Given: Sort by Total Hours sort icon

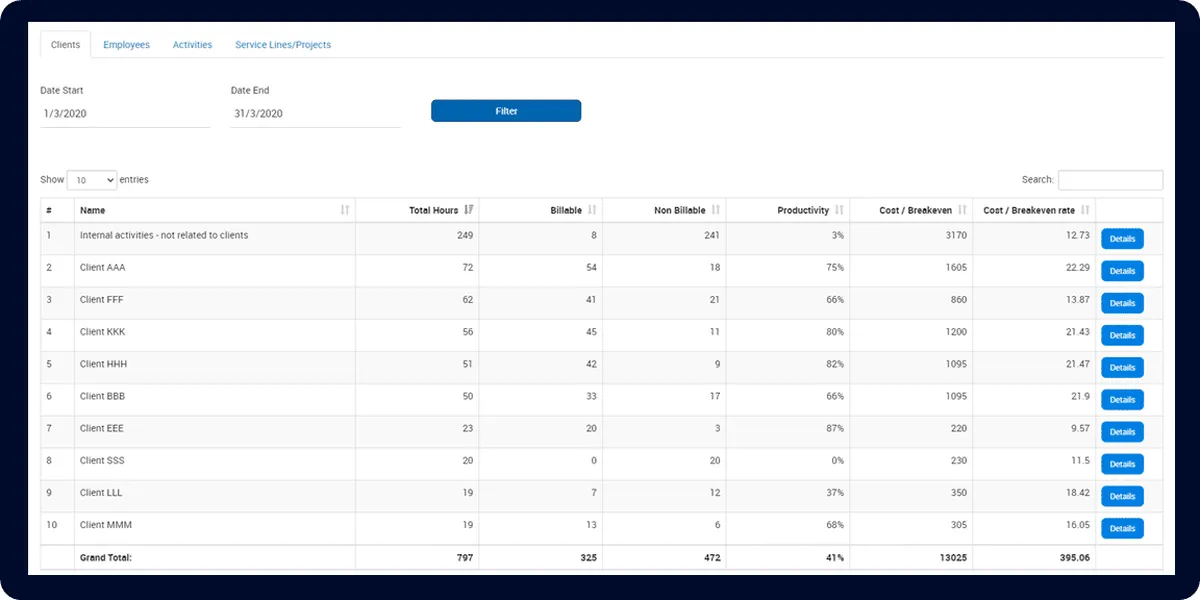Looking at the screenshot, I should pyautogui.click(x=469, y=210).
